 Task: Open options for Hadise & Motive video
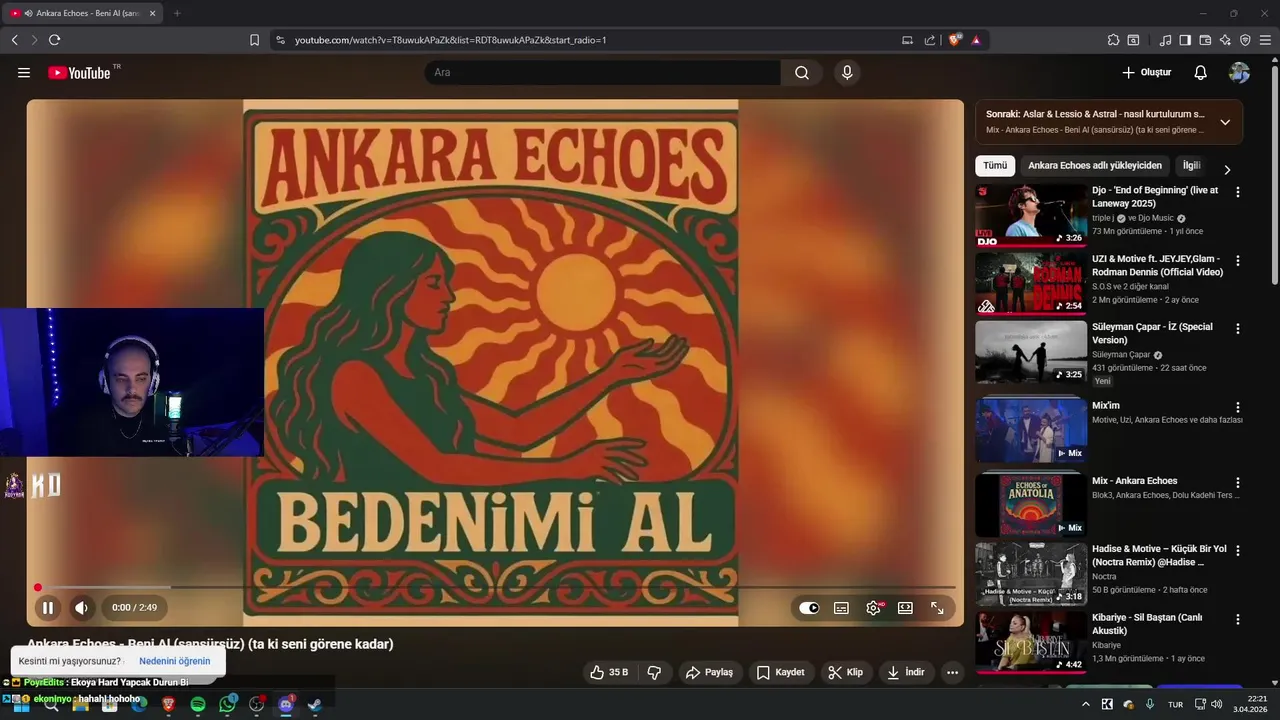pyautogui.click(x=1238, y=551)
